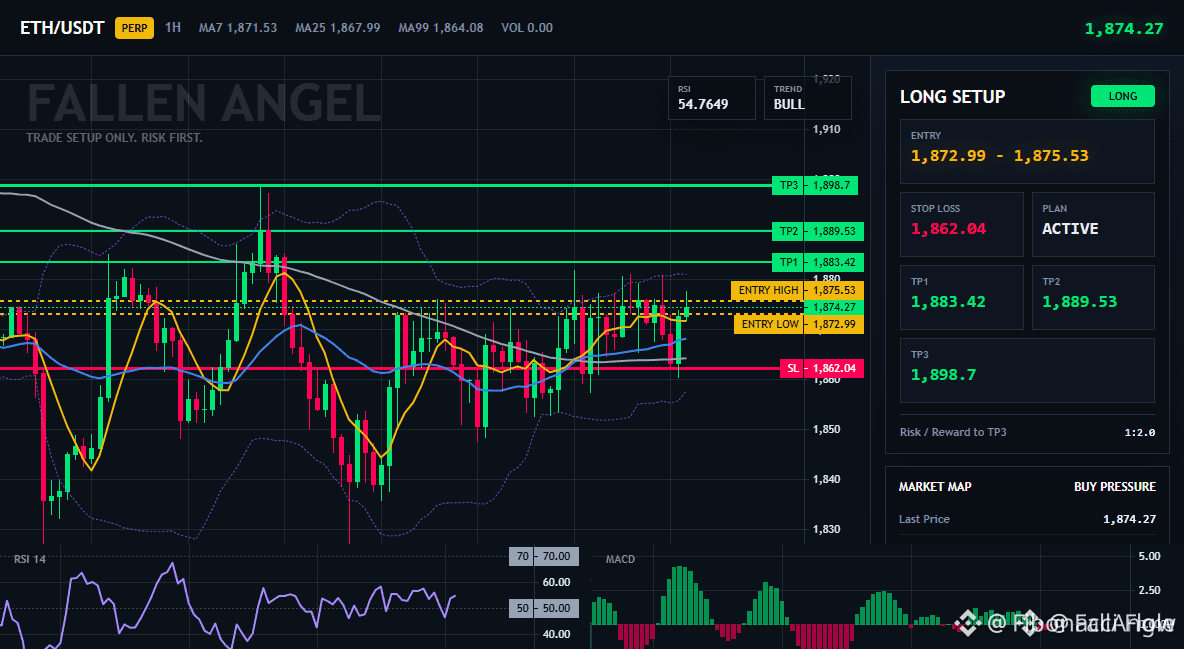Viewport: 1184px width, 649px height.
Task: Click the 1,850 price axis tick
Action: (x=826, y=429)
